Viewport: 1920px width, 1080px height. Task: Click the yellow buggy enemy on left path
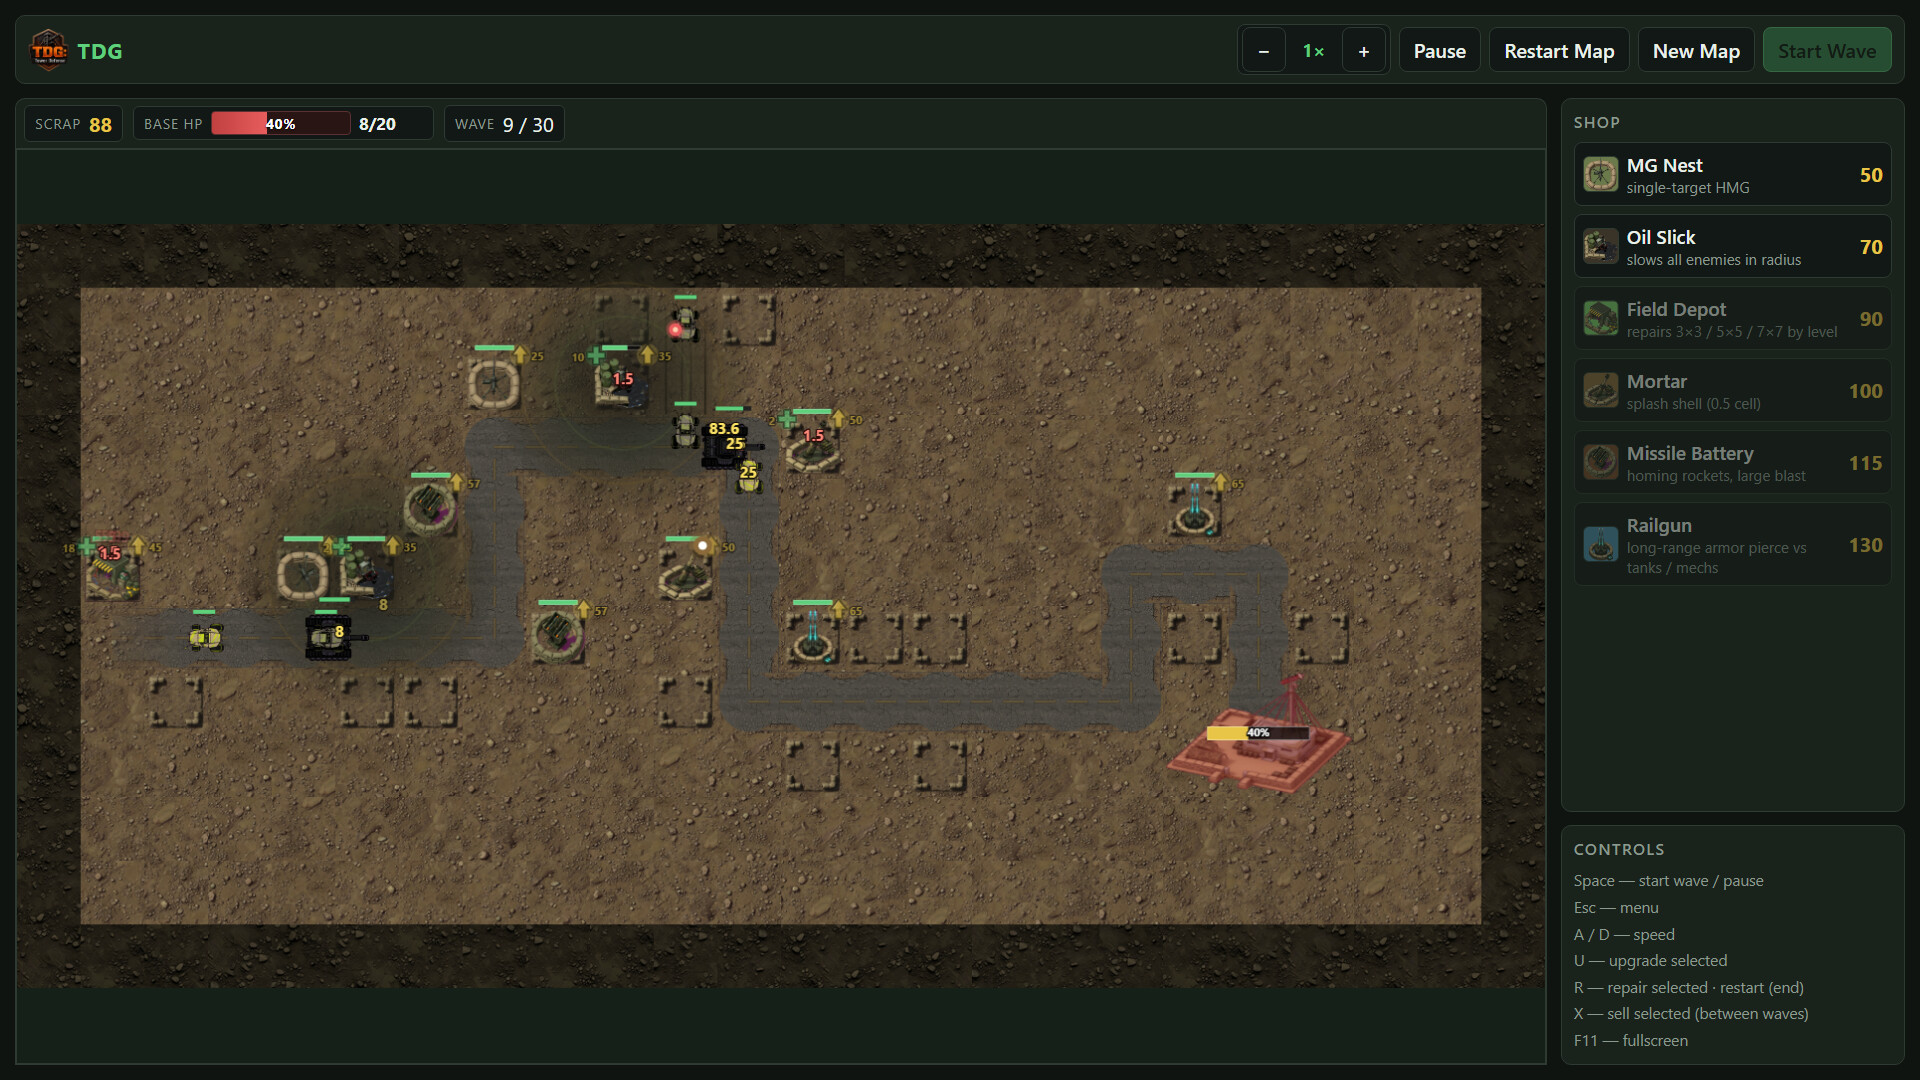pyautogui.click(x=205, y=637)
